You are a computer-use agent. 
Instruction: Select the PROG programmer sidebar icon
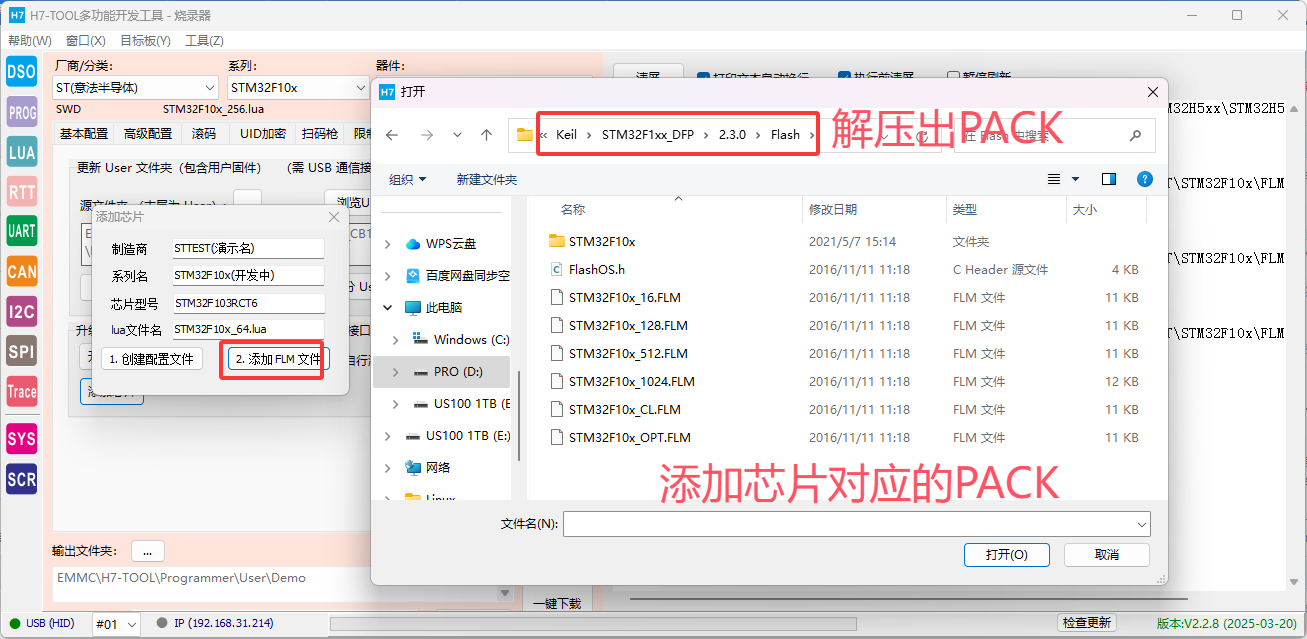tap(22, 113)
